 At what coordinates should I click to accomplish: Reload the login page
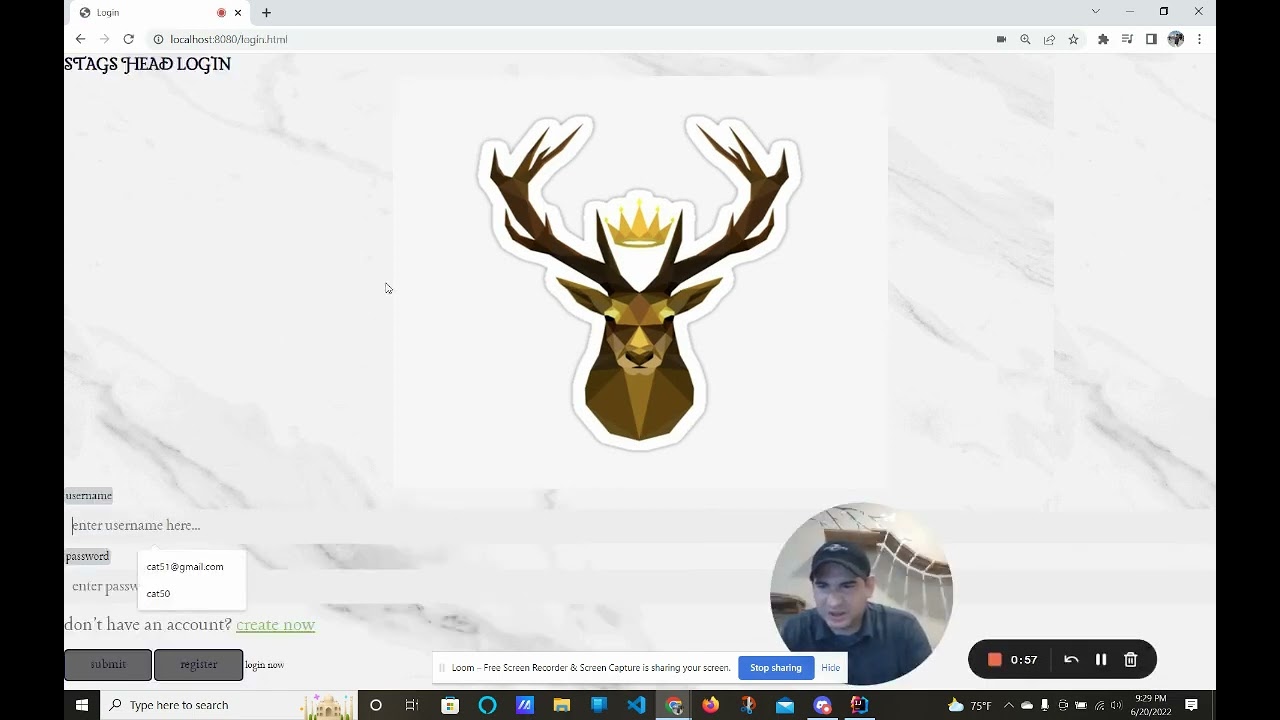point(128,39)
